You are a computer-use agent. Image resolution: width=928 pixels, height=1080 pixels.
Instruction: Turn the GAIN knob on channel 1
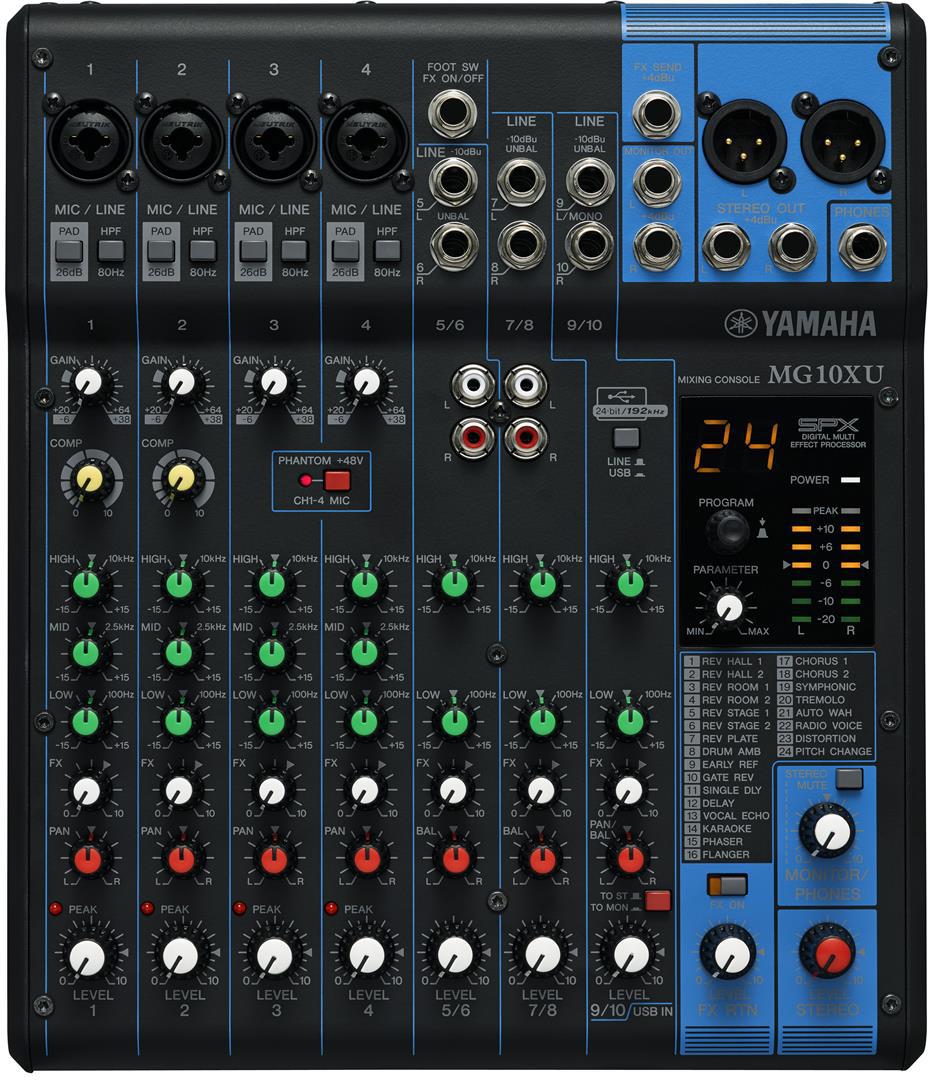tap(87, 383)
